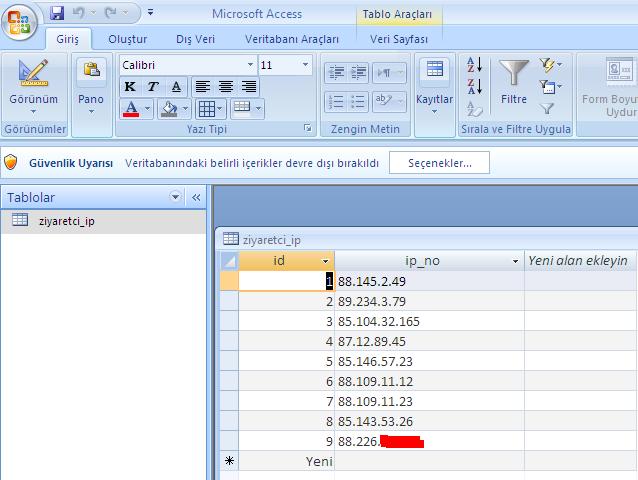This screenshot has width=638, height=480.
Task: Click the select-all datasheet corner box
Action: coord(229,261)
